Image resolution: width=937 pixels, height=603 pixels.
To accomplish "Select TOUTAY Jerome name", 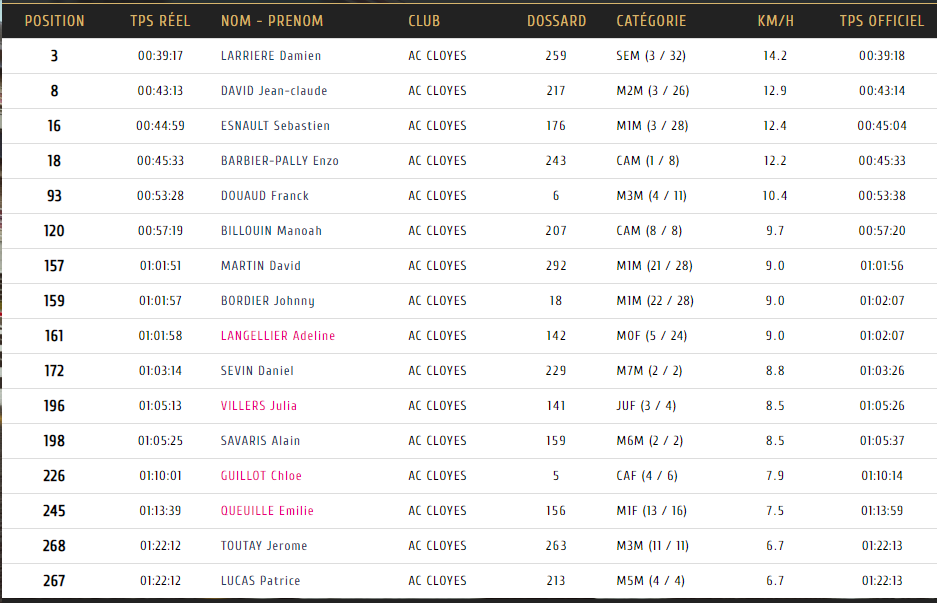I will (264, 546).
